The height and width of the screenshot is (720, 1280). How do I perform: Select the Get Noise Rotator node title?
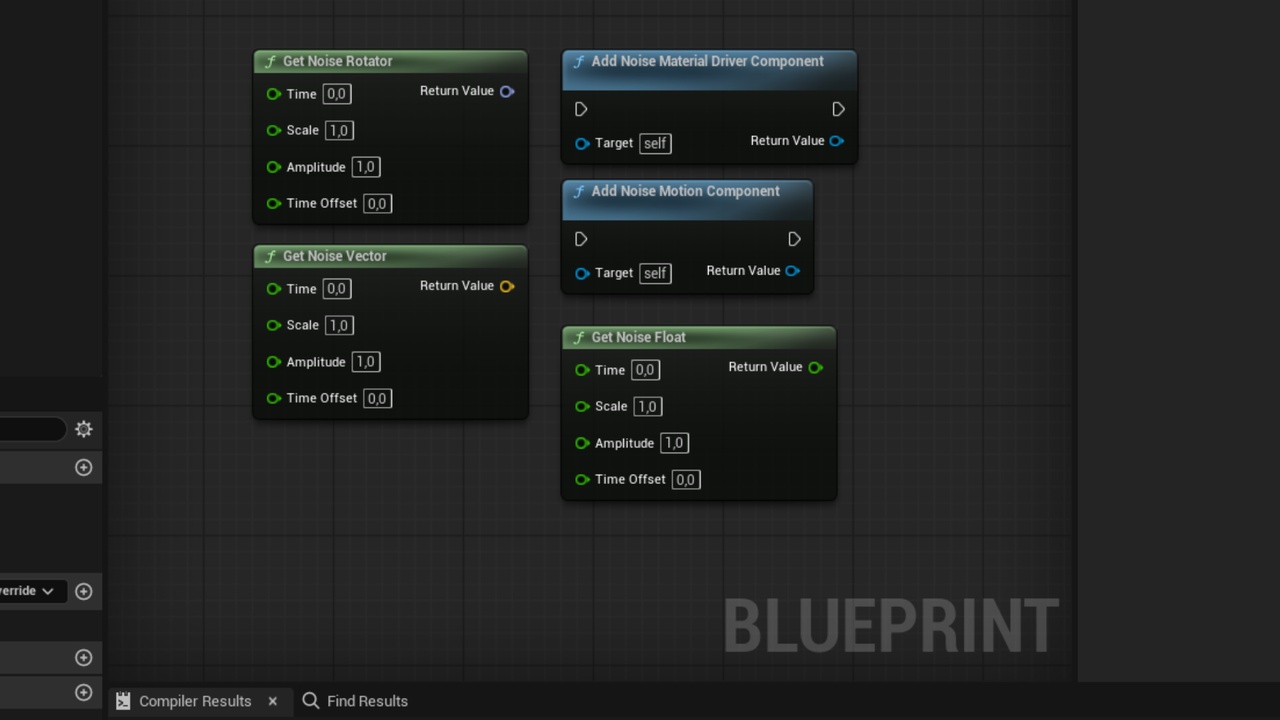pyautogui.click(x=338, y=61)
